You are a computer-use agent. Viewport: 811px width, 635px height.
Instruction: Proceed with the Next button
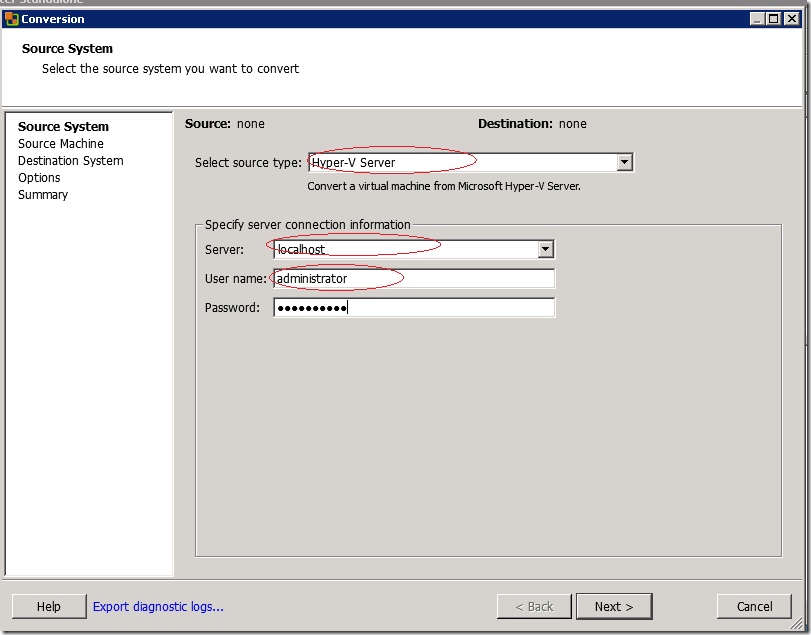[613, 606]
